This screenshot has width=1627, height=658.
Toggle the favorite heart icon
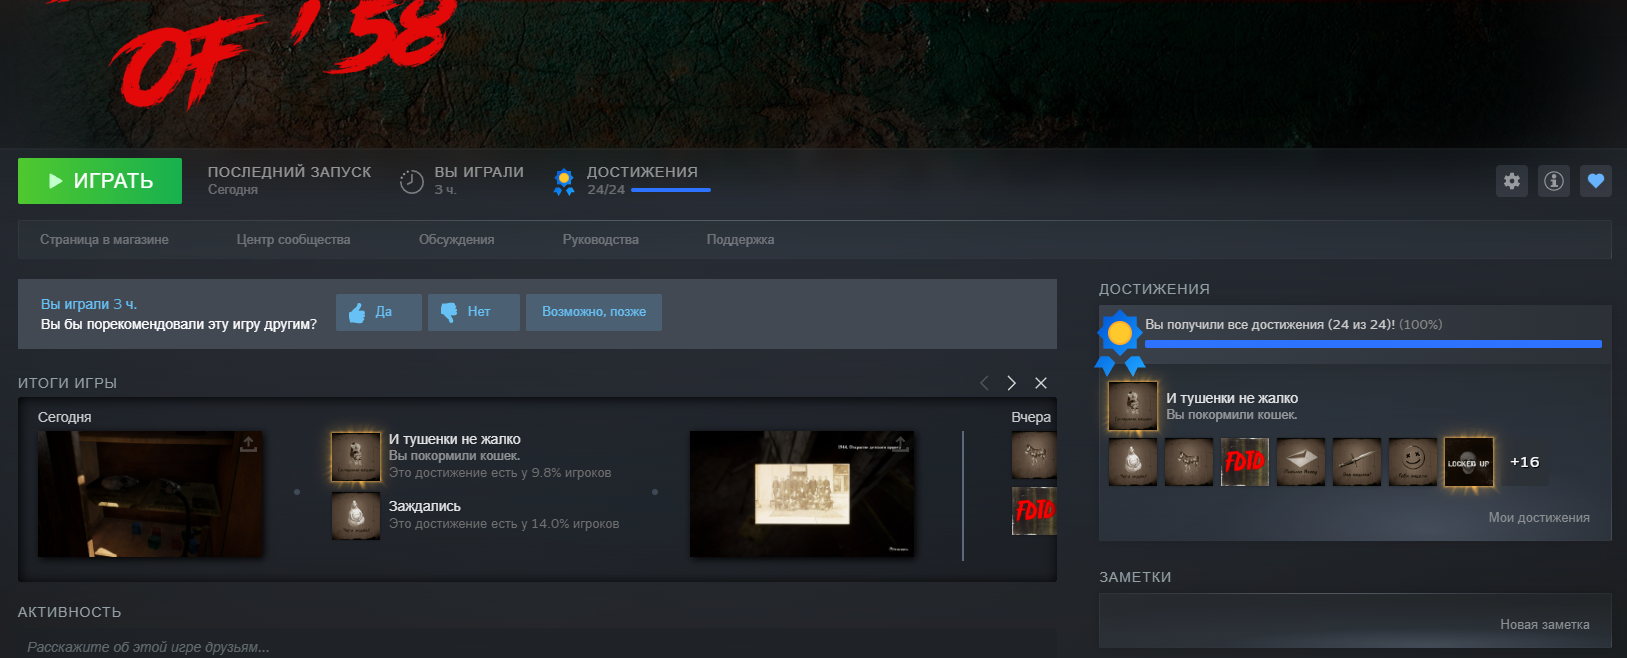point(1596,181)
